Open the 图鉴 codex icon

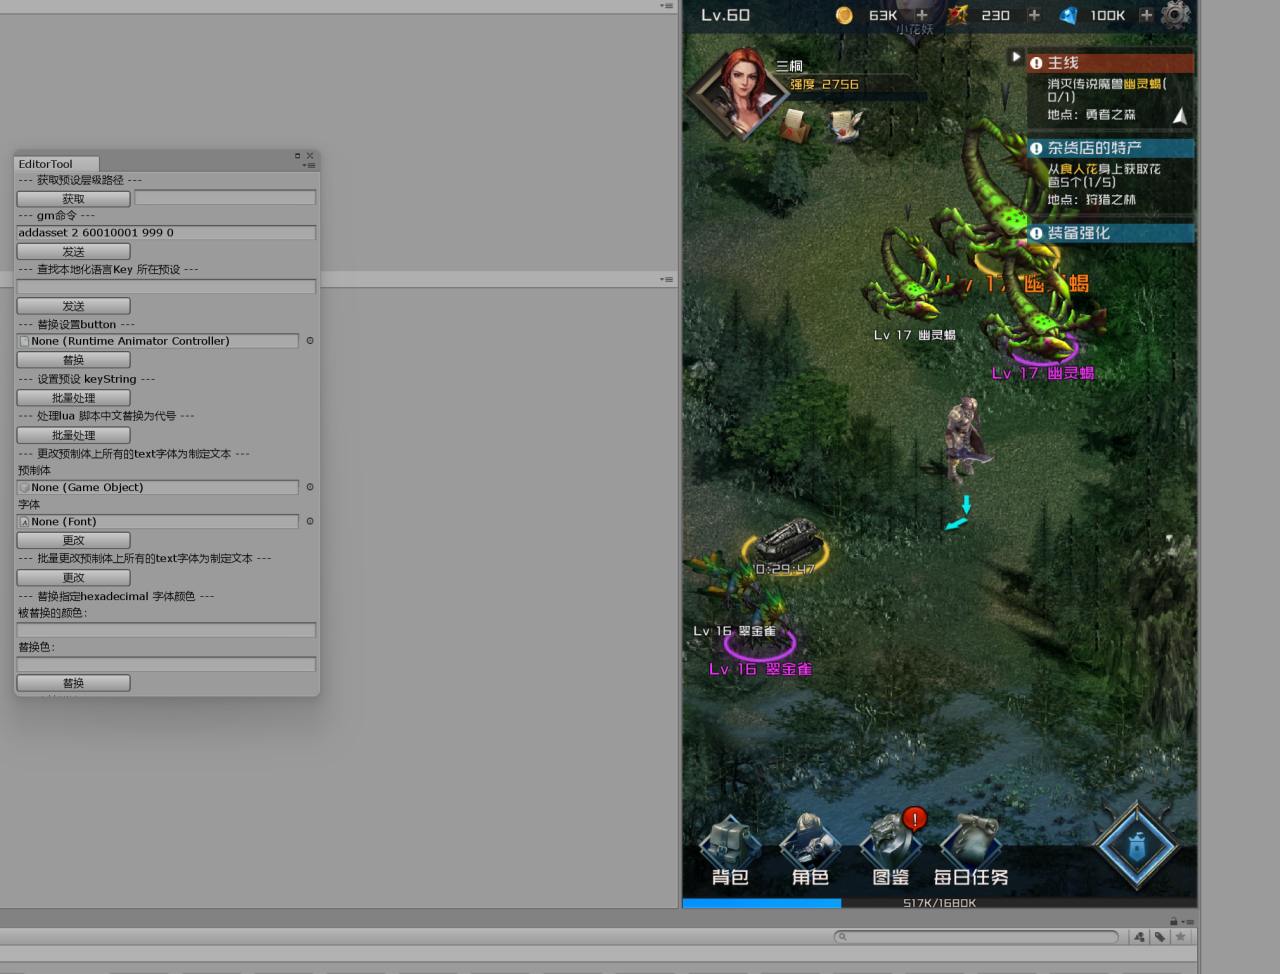[891, 851]
